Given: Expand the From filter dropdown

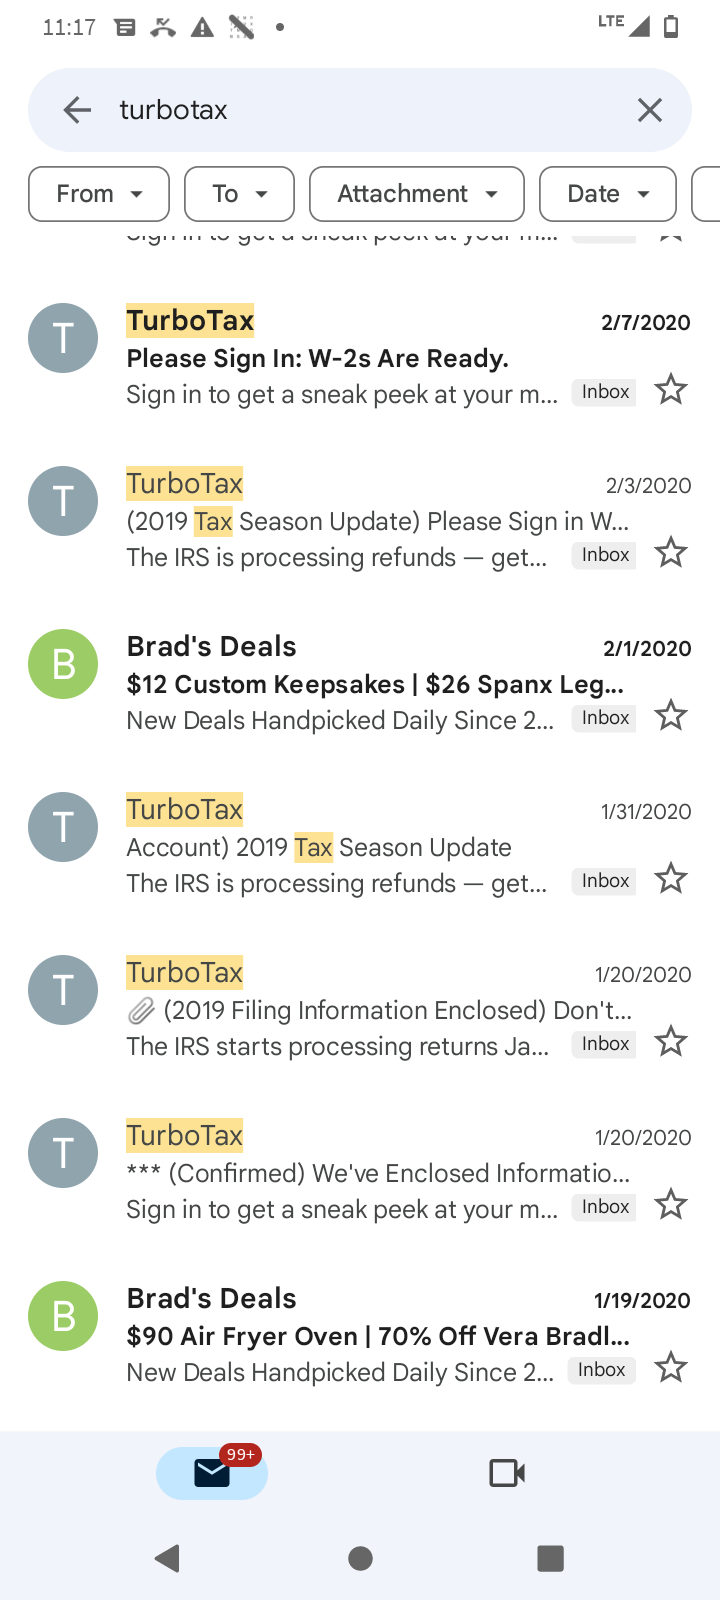Looking at the screenshot, I should tap(99, 194).
